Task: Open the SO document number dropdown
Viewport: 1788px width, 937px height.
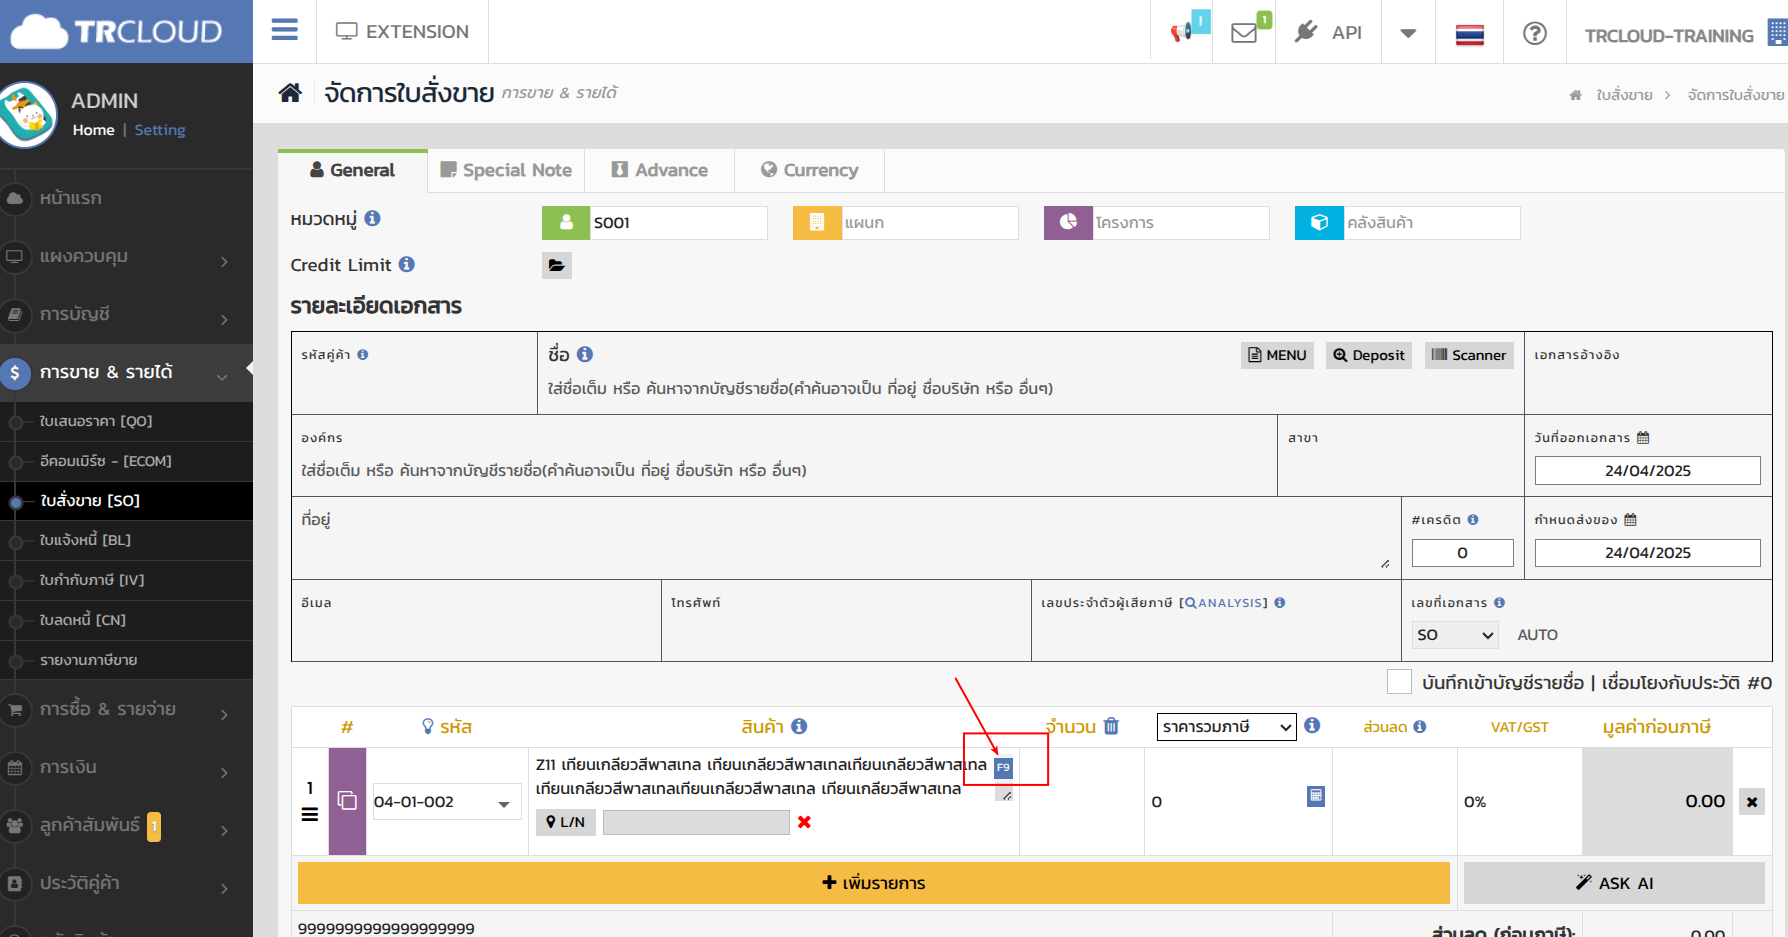Action: (1455, 635)
